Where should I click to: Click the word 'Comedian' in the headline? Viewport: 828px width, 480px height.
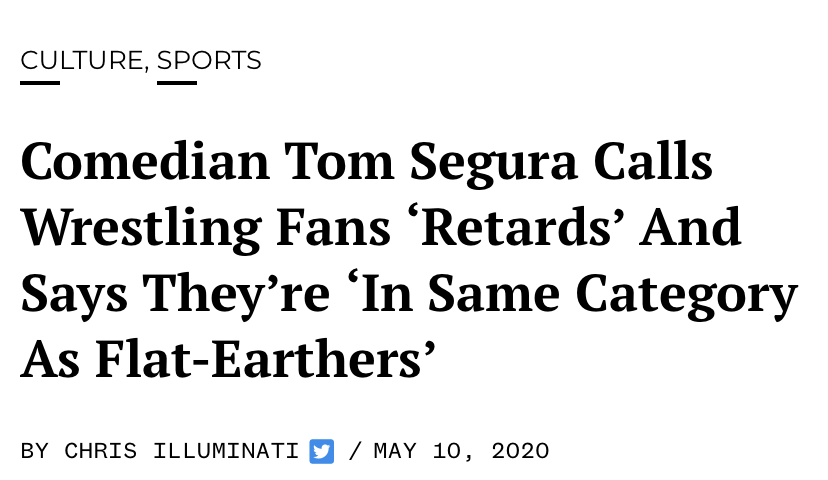coord(146,162)
